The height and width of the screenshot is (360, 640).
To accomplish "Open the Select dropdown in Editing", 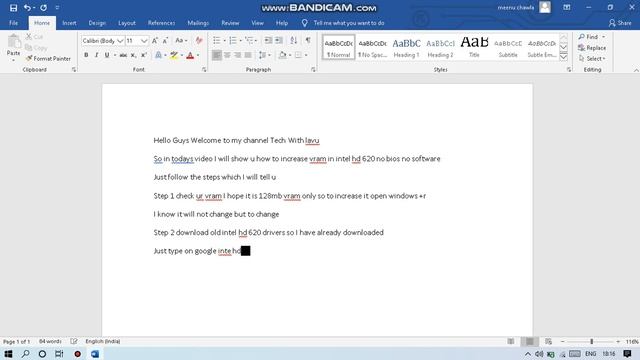I will pyautogui.click(x=592, y=59).
